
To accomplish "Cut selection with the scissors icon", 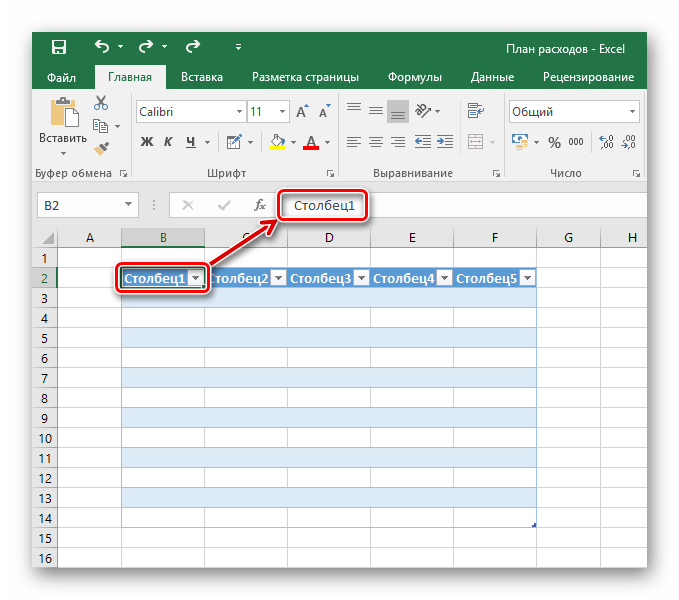I will [101, 103].
